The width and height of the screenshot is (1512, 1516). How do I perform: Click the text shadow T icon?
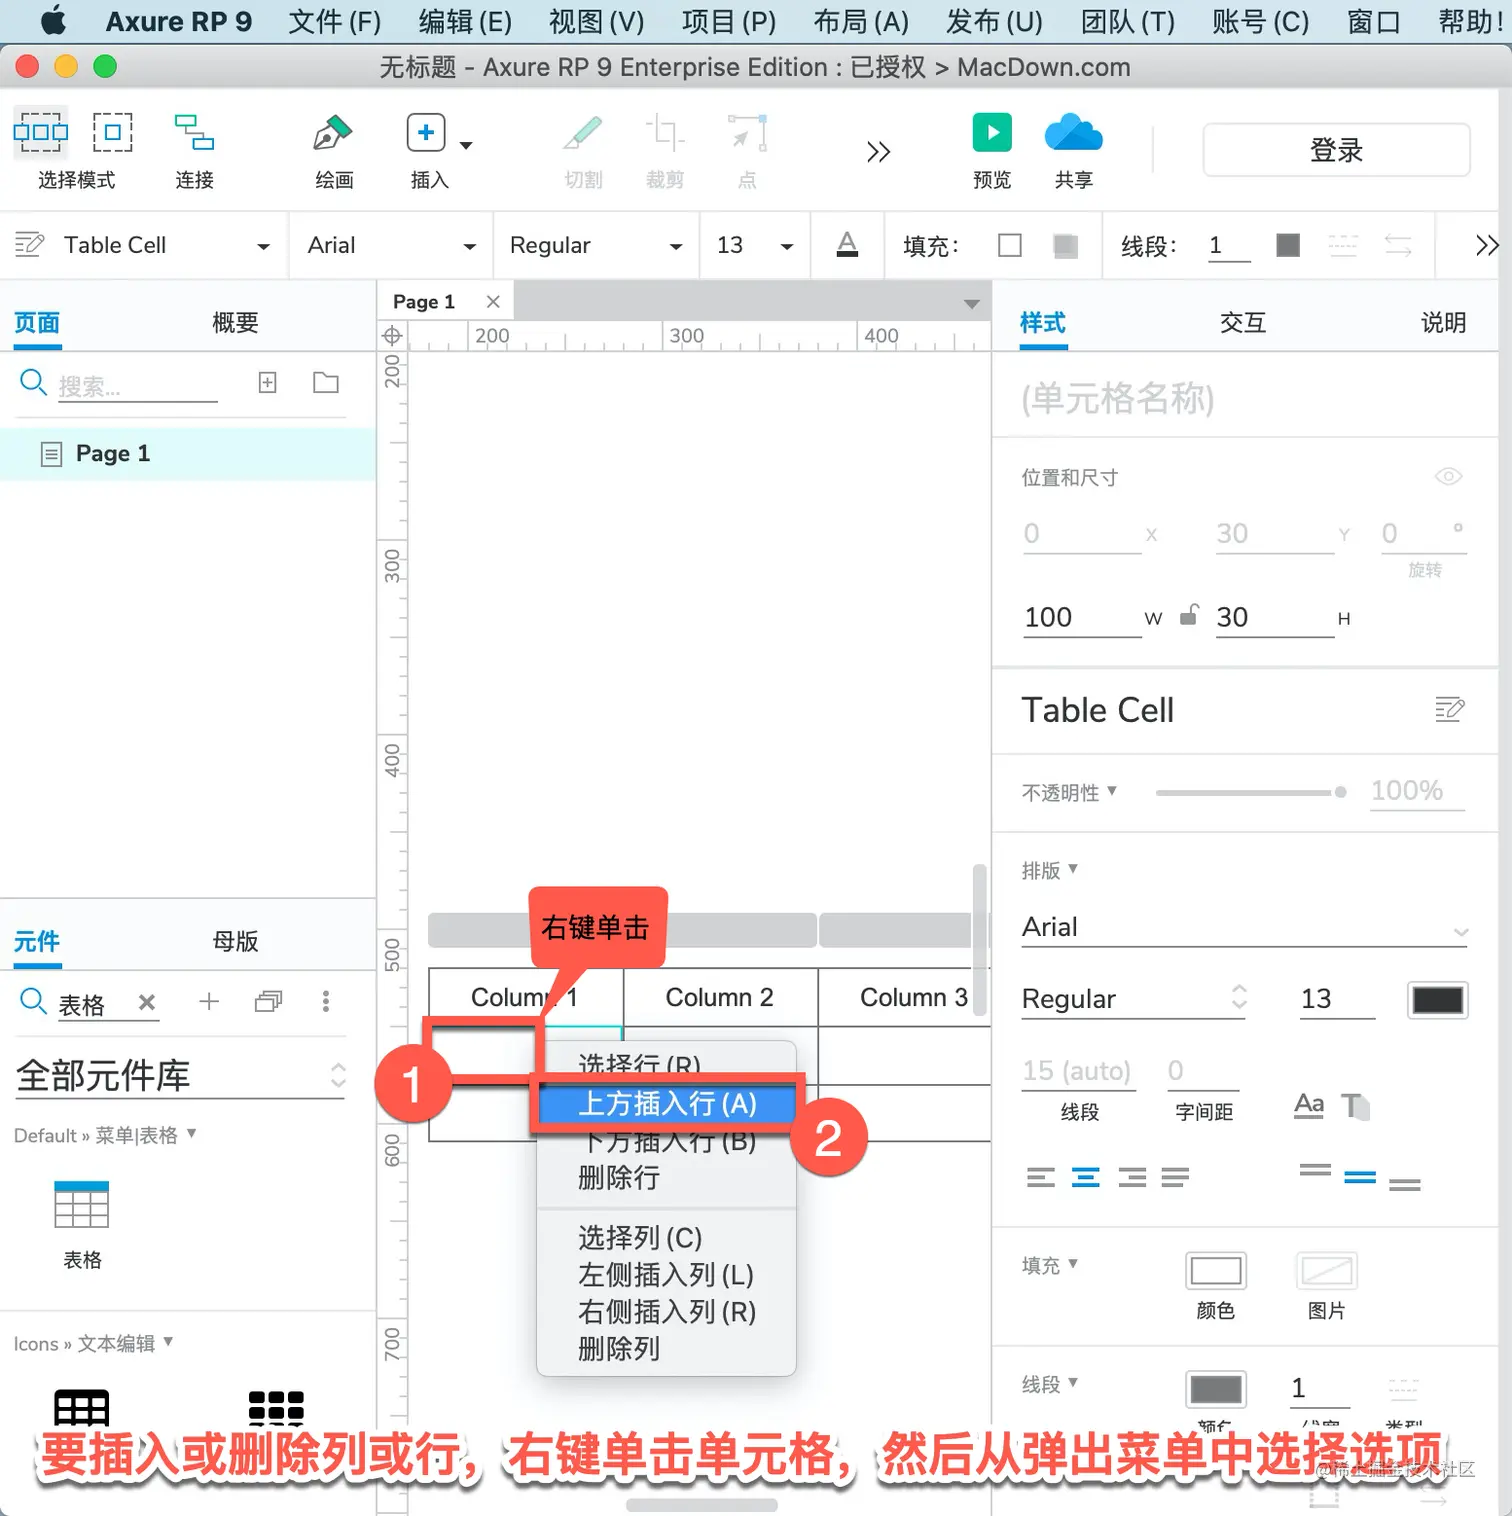[1355, 1105]
